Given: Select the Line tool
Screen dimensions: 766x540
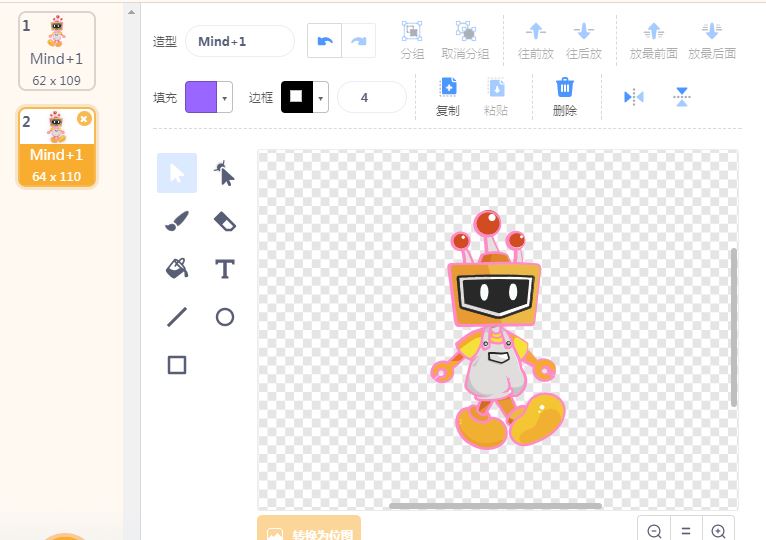Looking at the screenshot, I should 177,317.
